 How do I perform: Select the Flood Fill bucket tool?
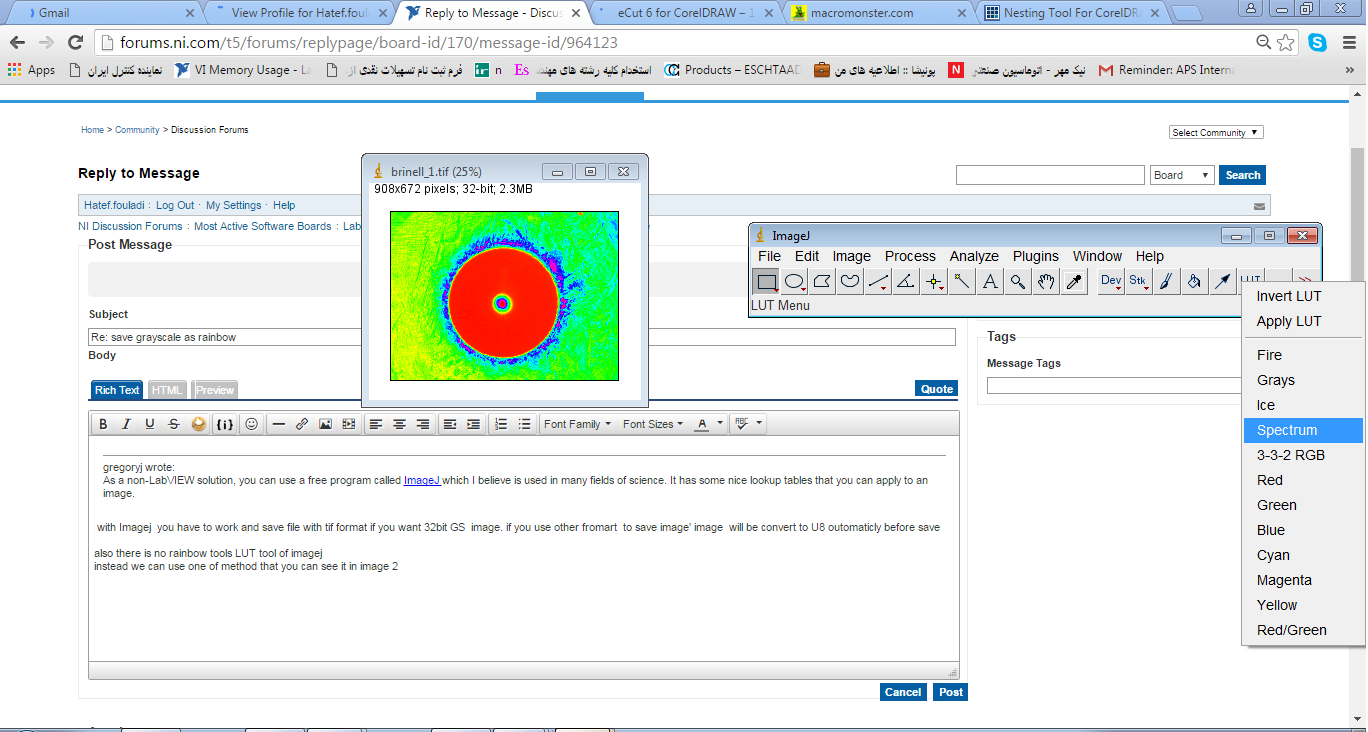pyautogui.click(x=1195, y=282)
